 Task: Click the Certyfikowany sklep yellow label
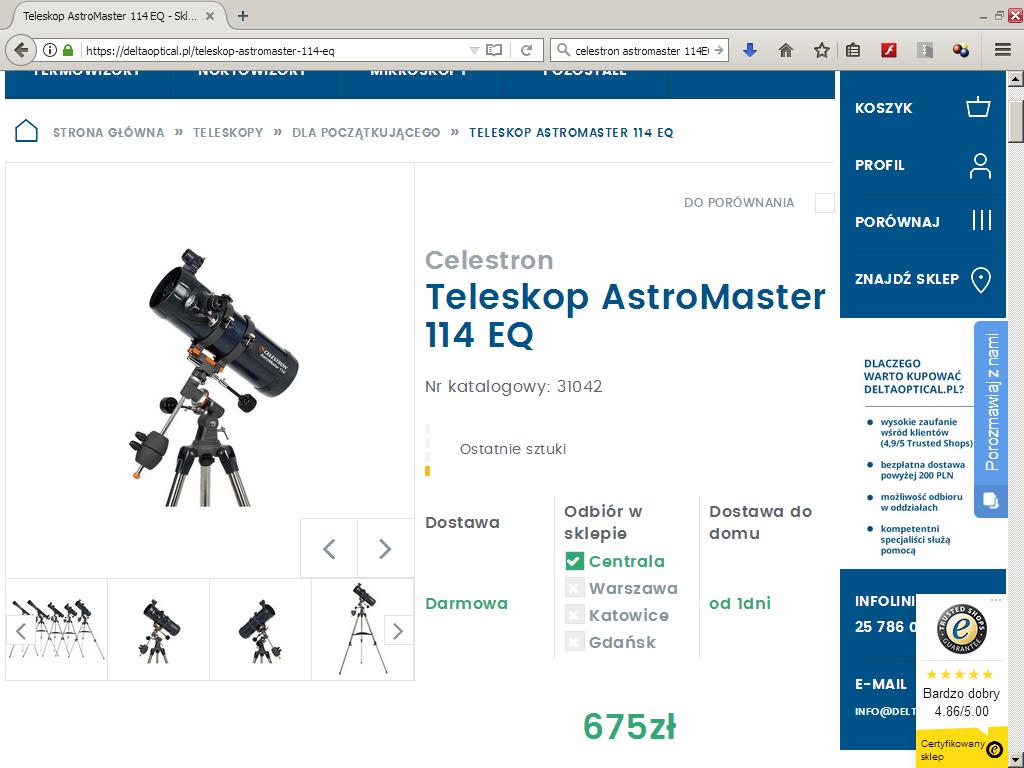(960, 748)
